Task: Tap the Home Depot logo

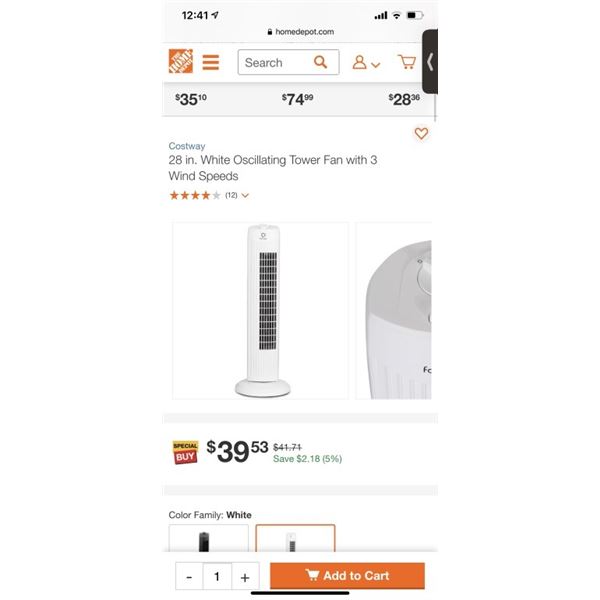Action: (x=181, y=61)
